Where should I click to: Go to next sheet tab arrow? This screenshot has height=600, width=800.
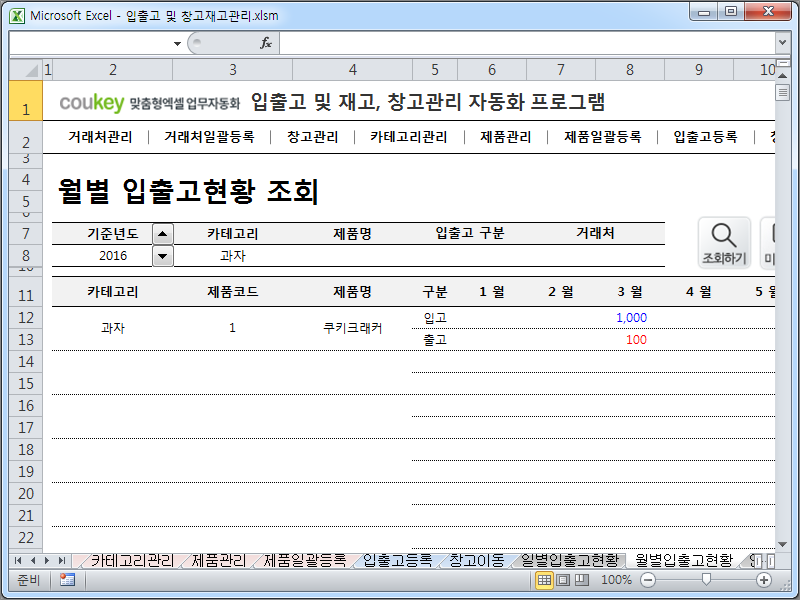47,561
